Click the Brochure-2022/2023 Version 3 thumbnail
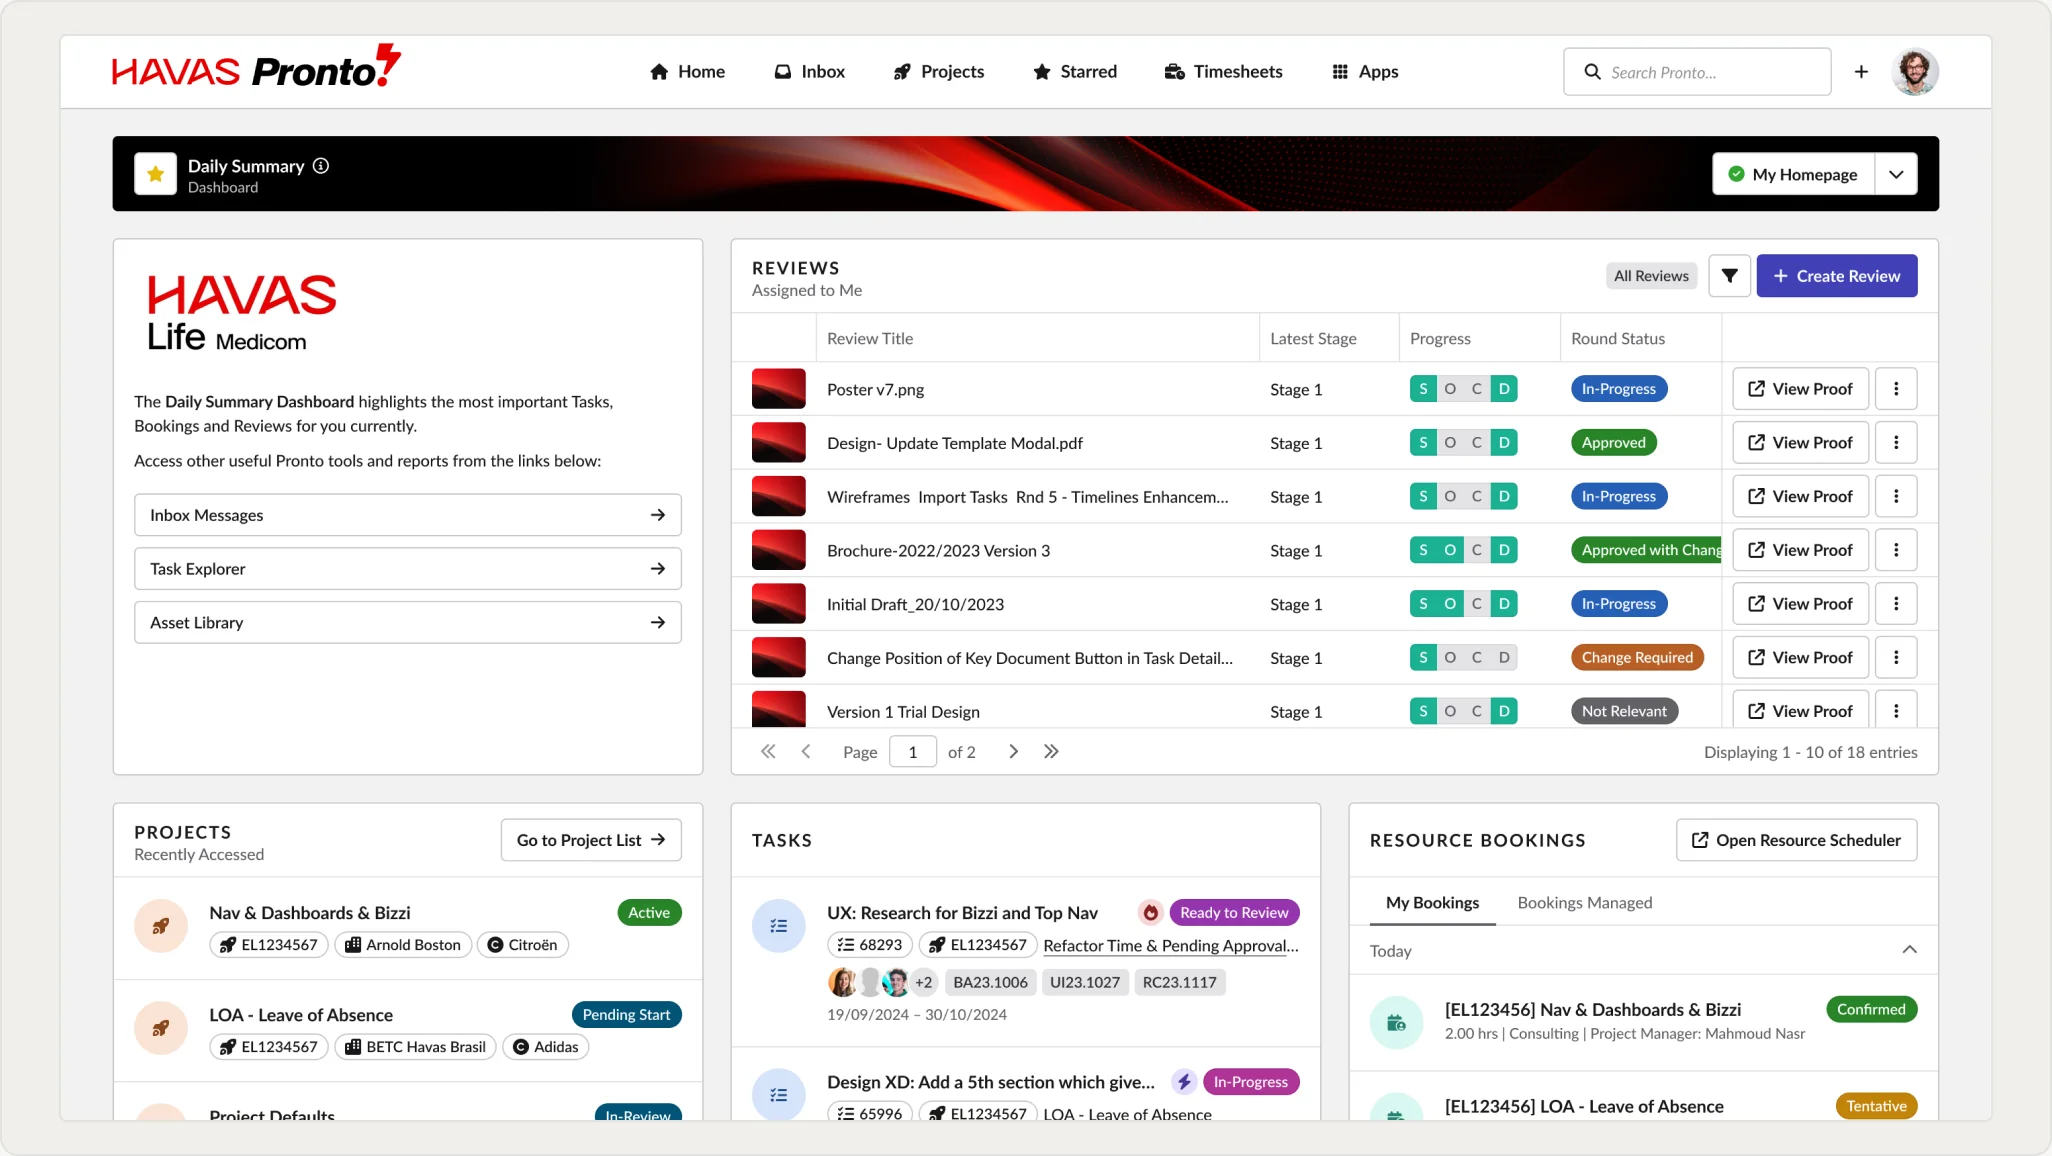 pyautogui.click(x=779, y=550)
